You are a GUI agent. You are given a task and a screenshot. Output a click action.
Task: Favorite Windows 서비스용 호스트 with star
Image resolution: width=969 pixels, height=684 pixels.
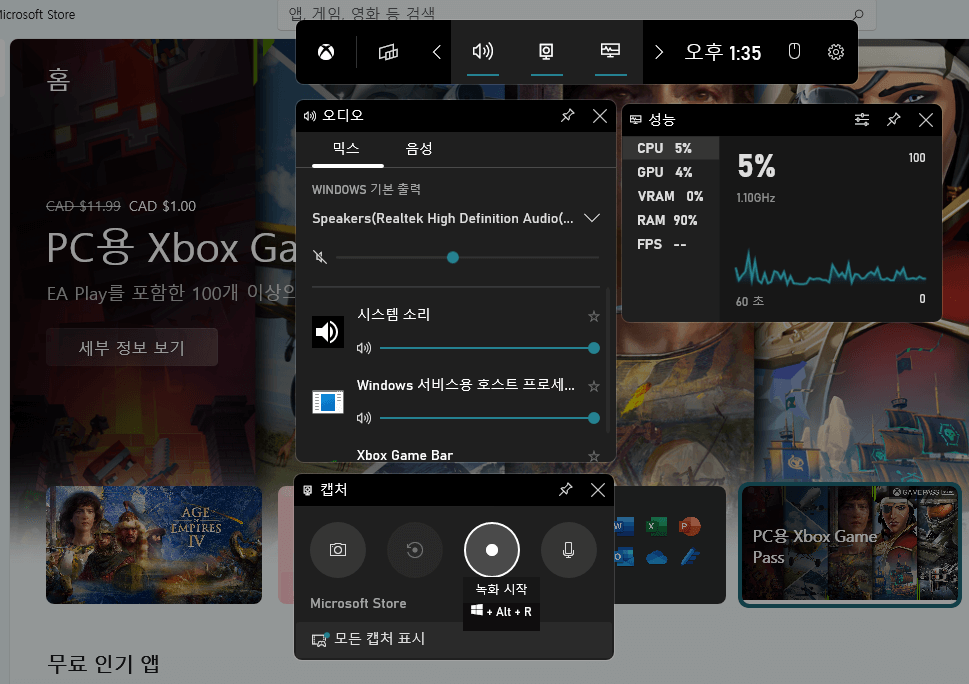[x=594, y=386]
